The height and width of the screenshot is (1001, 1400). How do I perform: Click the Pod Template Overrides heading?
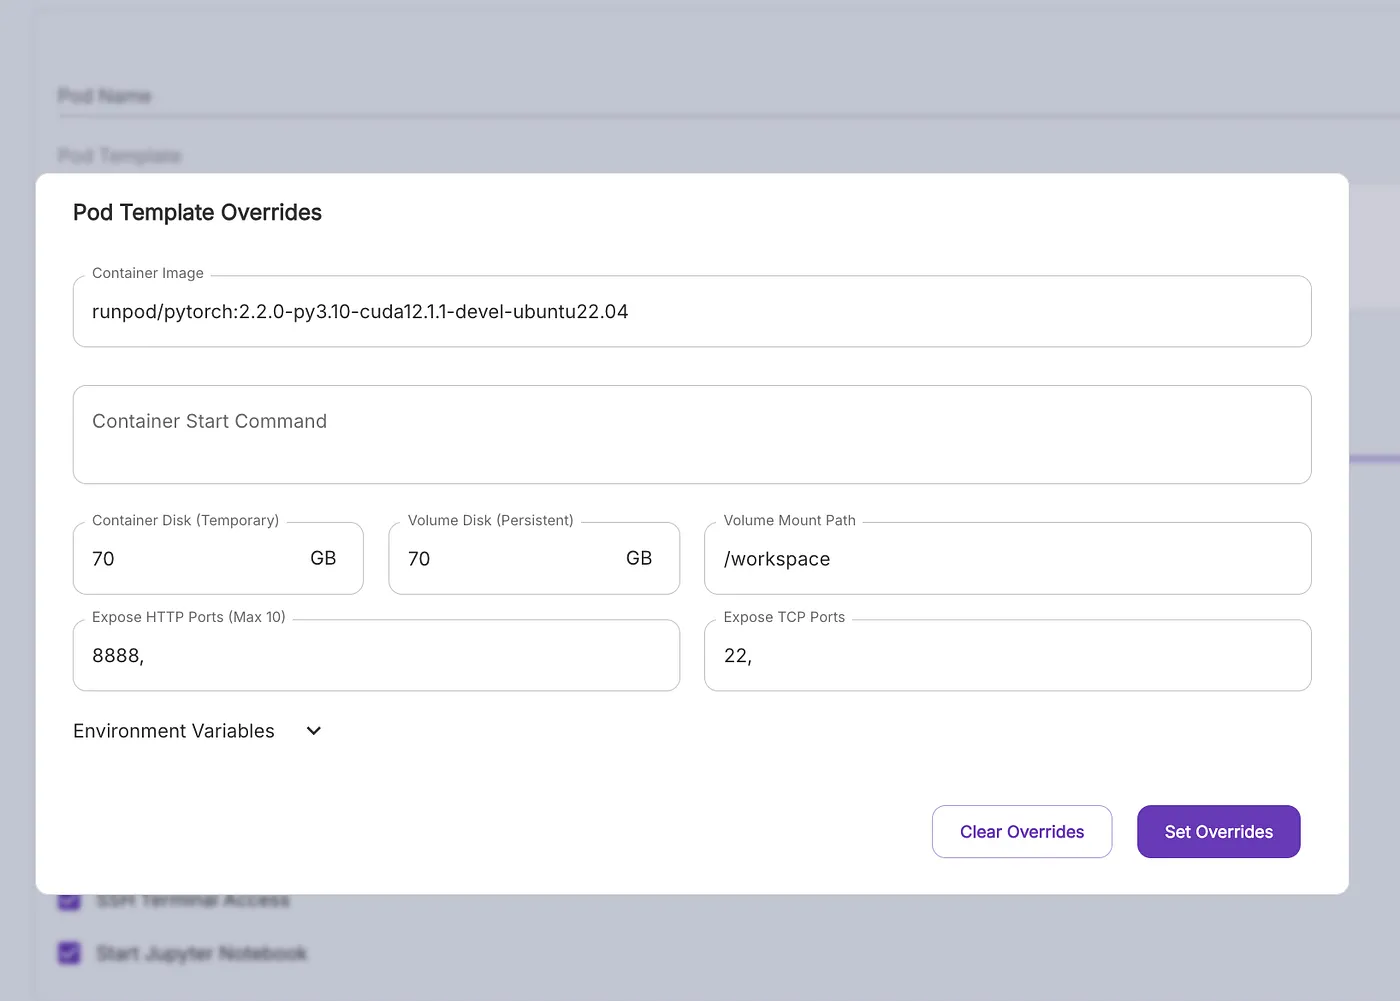pos(197,212)
